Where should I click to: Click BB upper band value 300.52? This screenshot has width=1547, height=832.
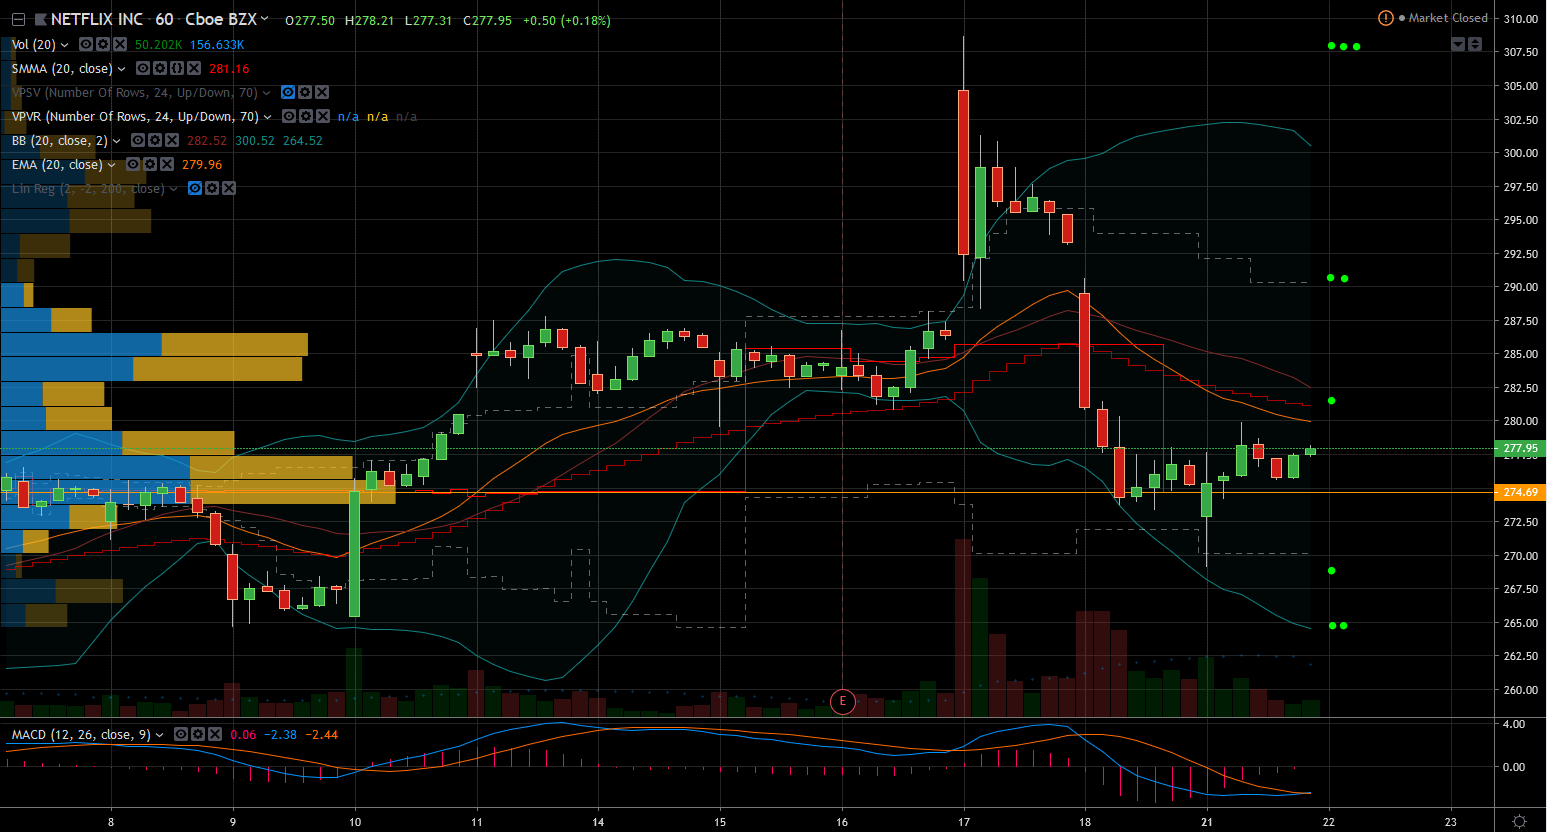255,141
